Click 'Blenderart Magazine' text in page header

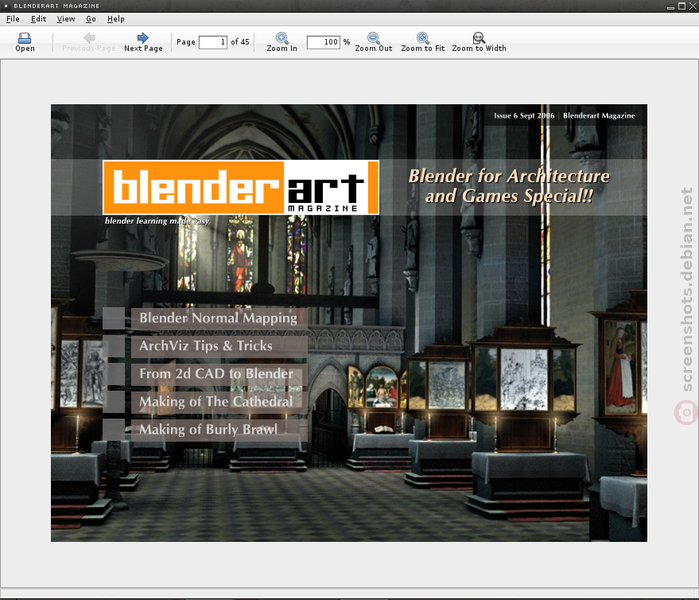tap(599, 116)
